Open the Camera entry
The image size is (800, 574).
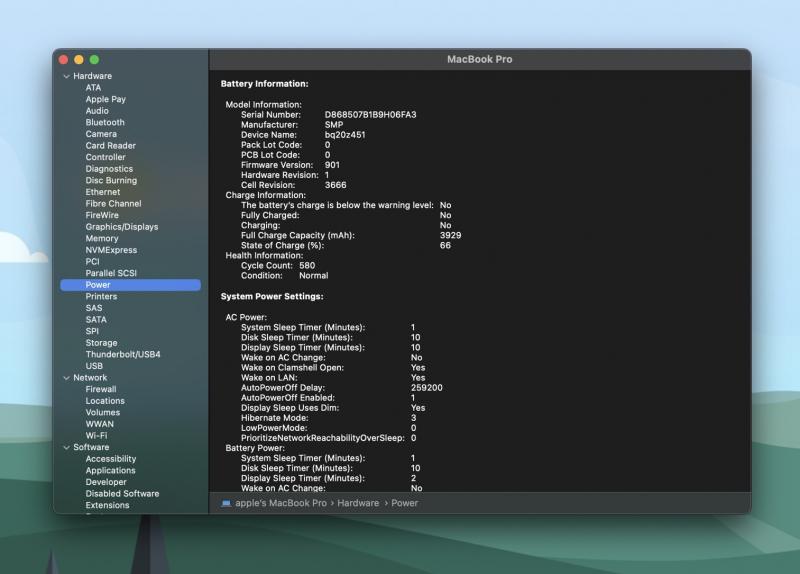[101, 134]
